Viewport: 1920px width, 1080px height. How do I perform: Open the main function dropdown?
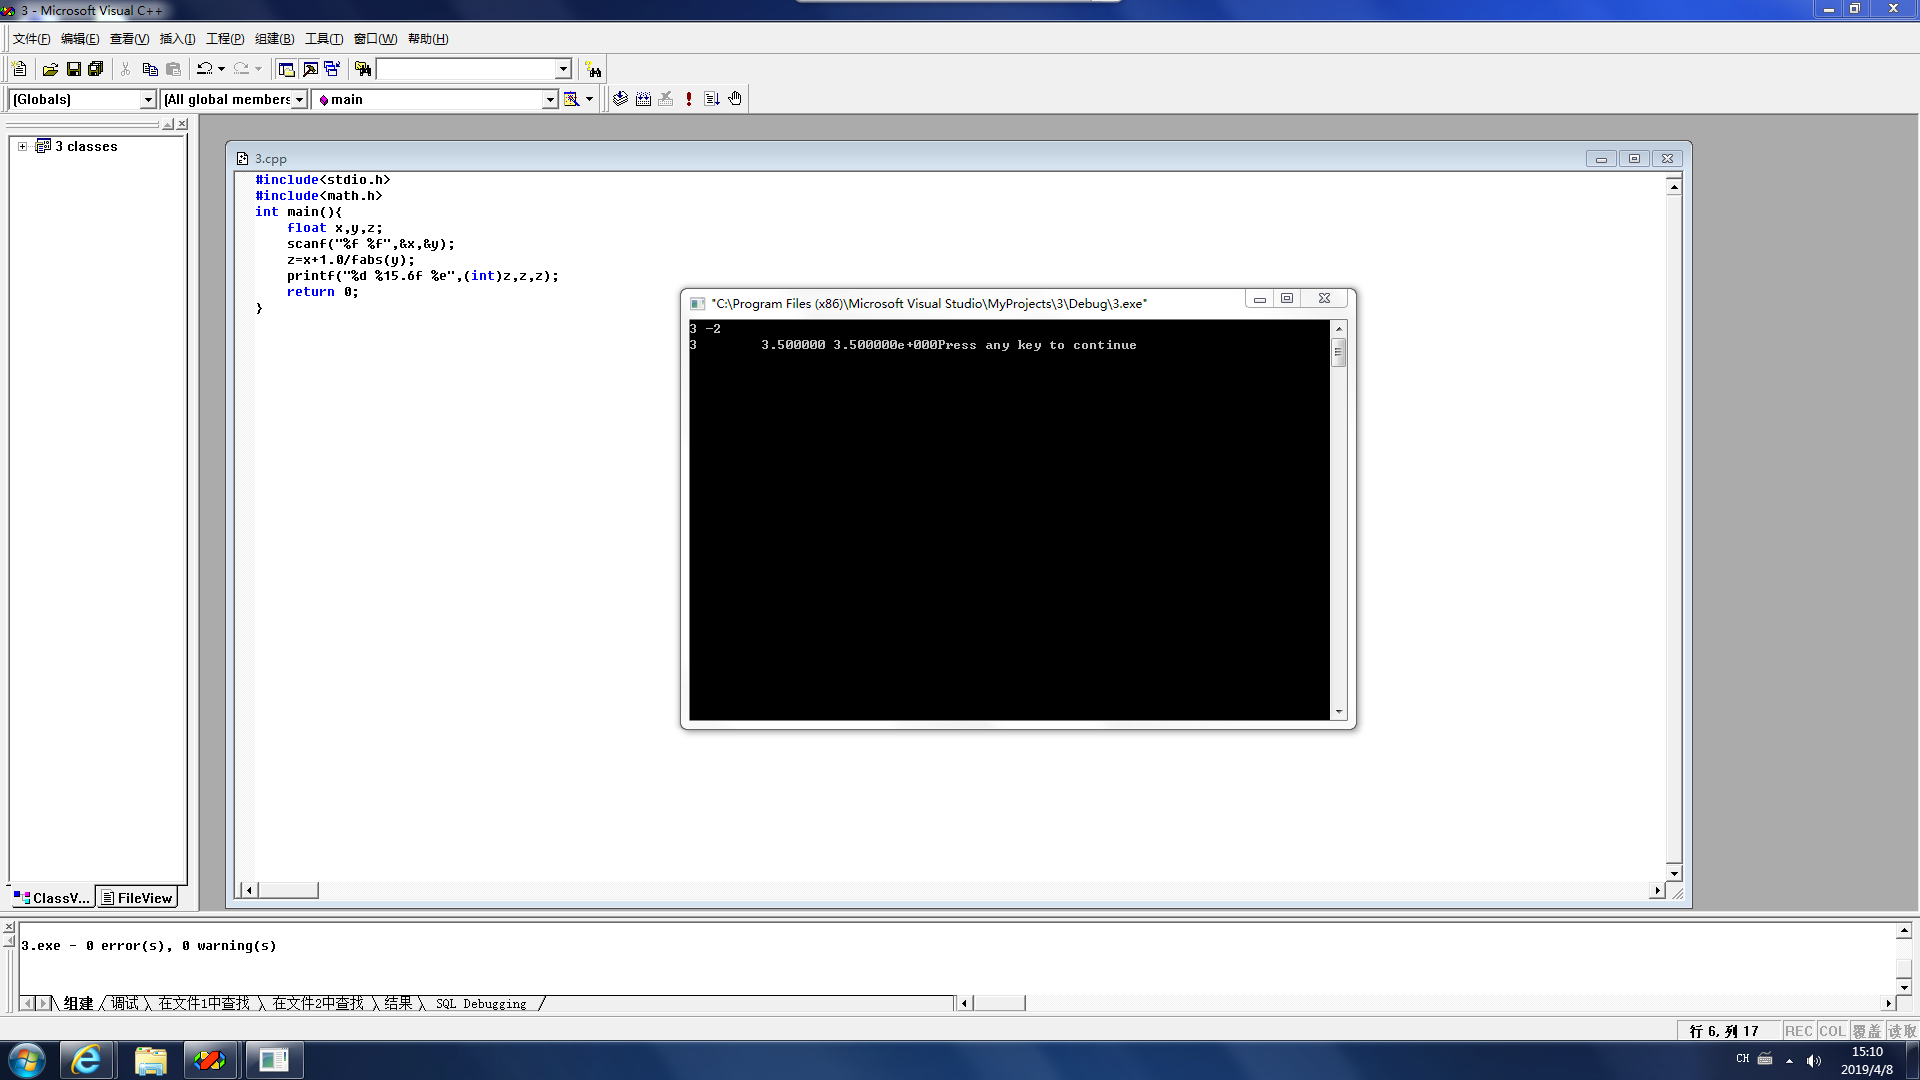(549, 99)
